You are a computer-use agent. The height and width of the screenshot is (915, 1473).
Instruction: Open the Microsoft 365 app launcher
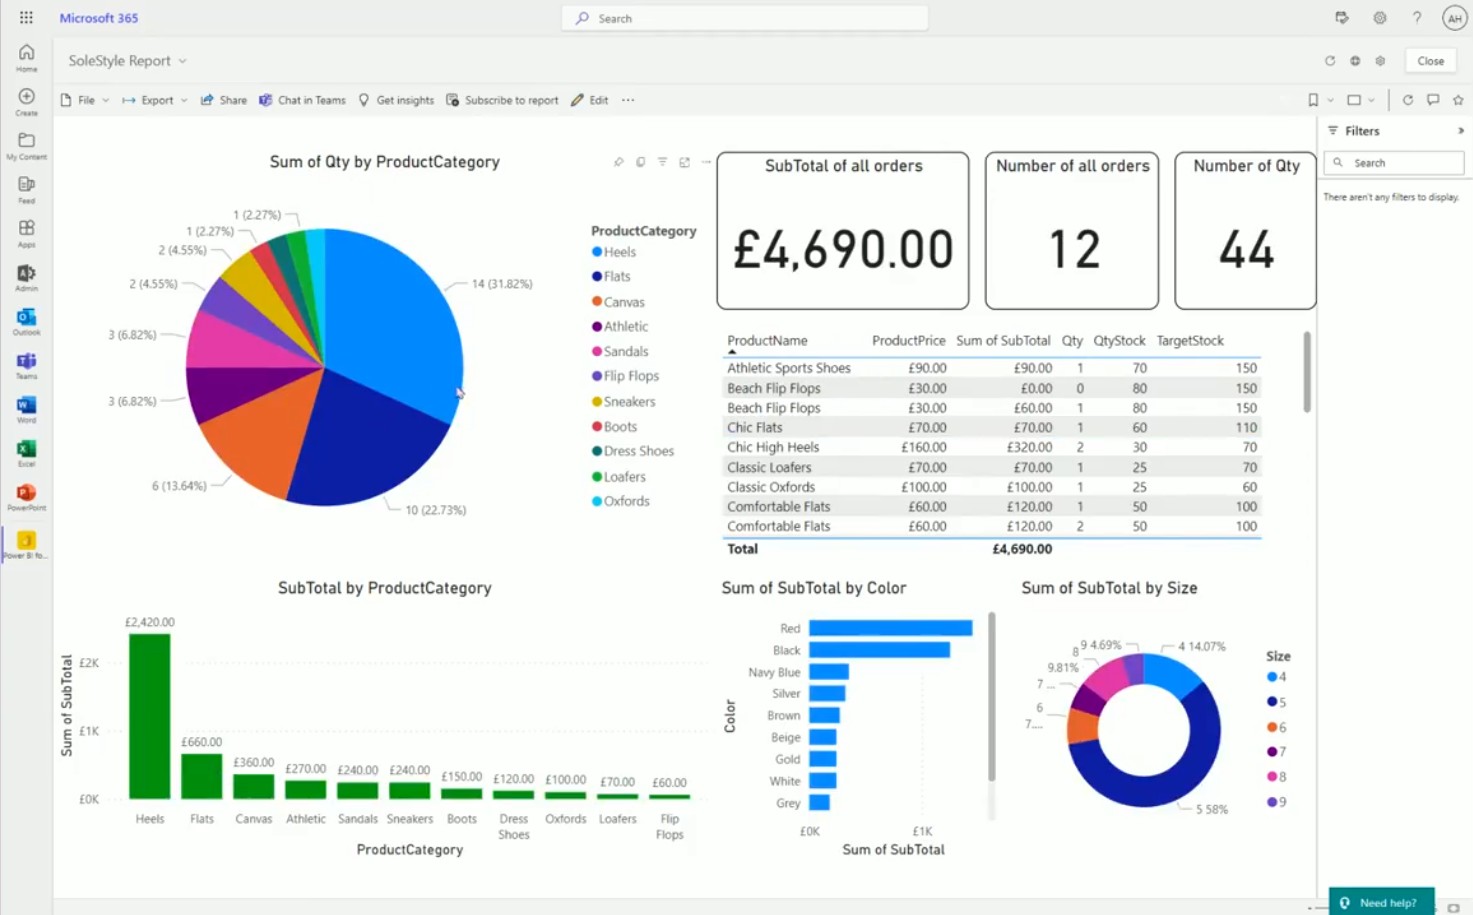(25, 17)
